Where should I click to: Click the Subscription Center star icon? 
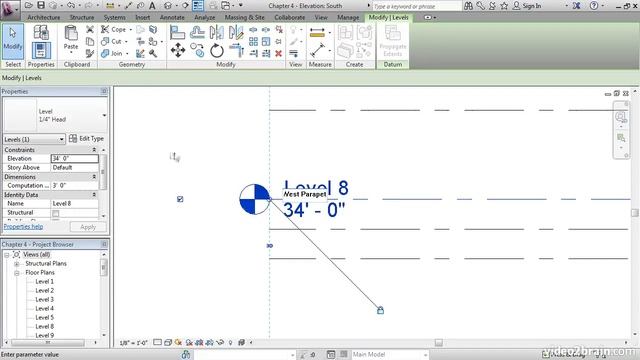[x=504, y=6]
